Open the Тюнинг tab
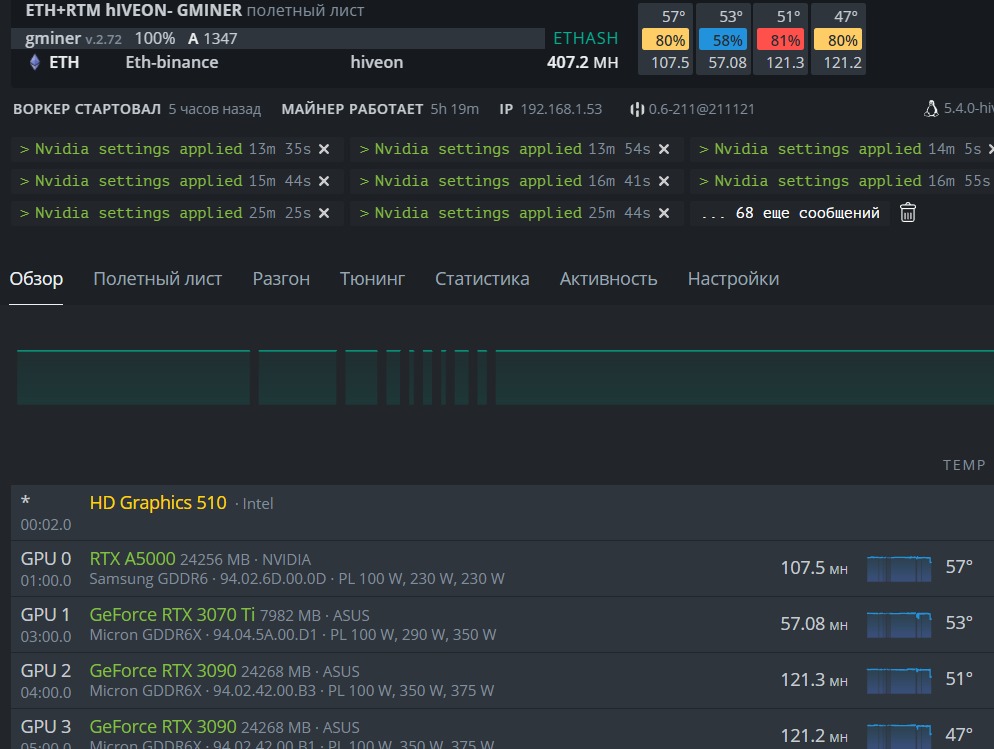This screenshot has width=994, height=749. coord(372,279)
